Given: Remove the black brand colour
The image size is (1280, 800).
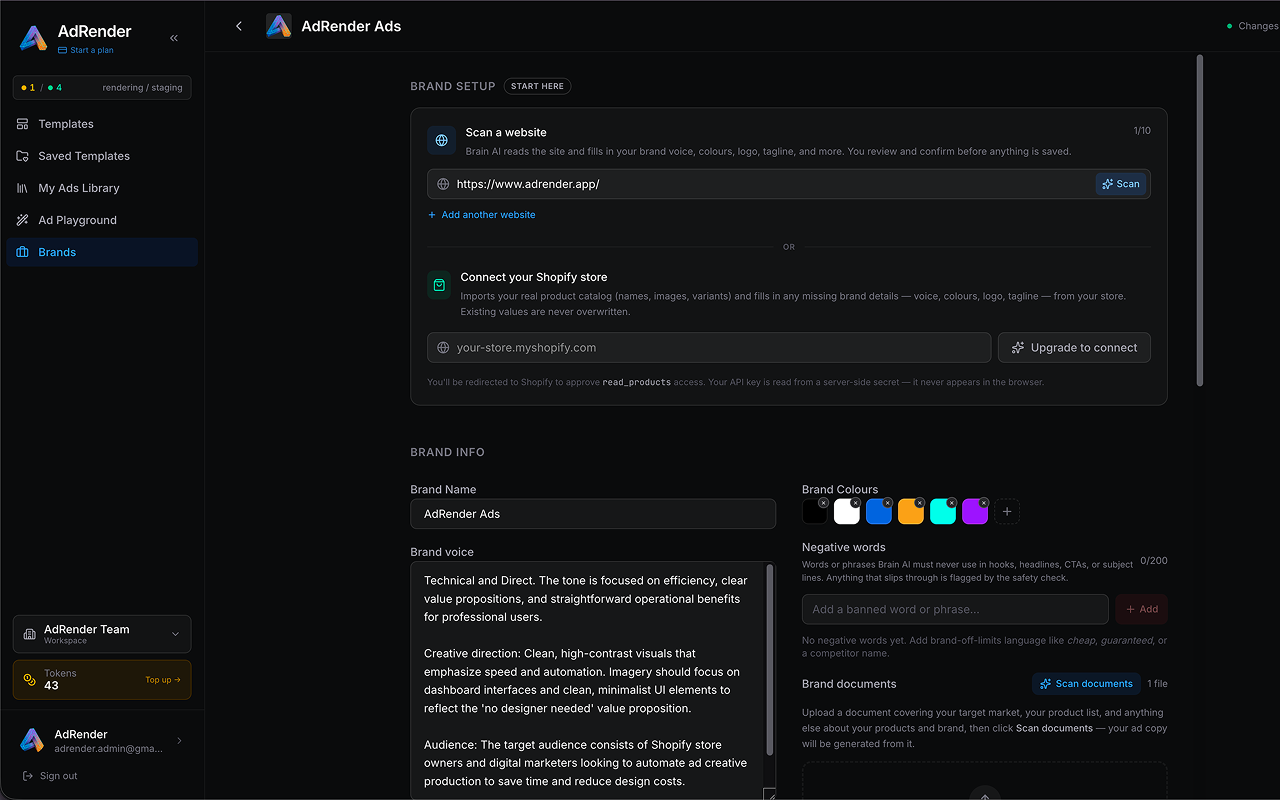Looking at the screenshot, I should tap(823, 503).
